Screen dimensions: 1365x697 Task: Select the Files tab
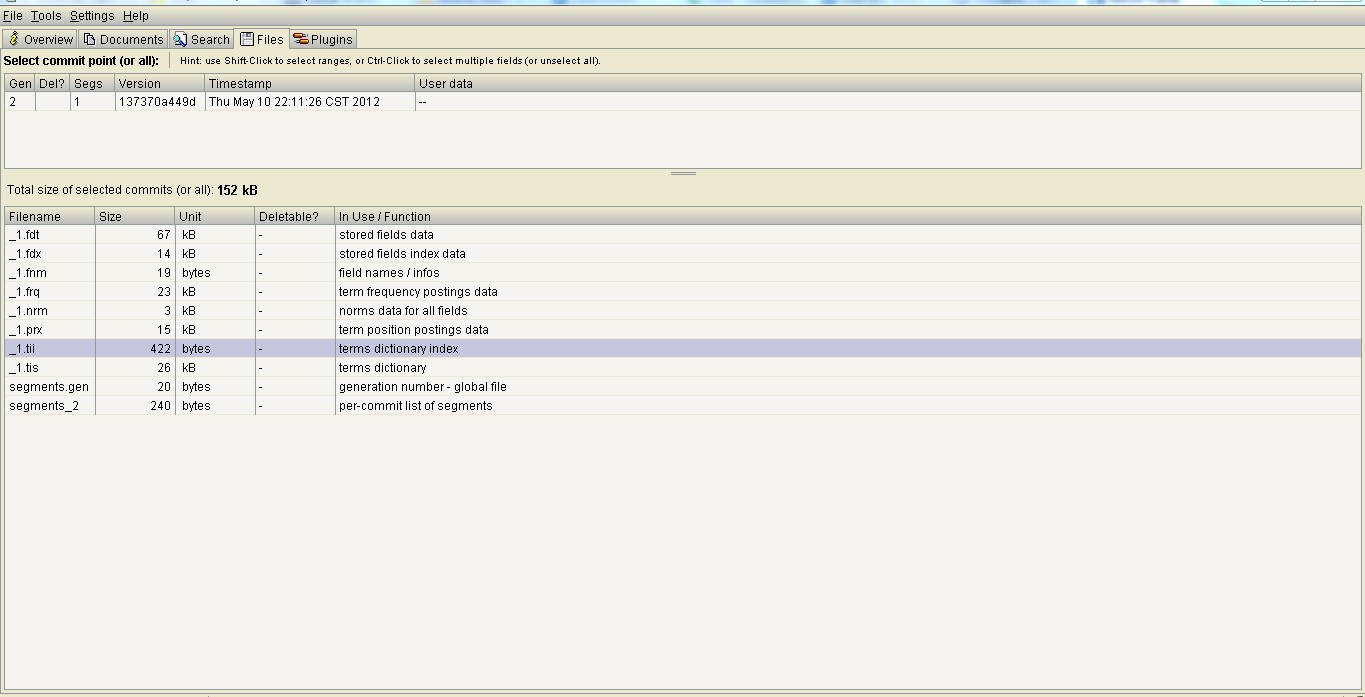point(261,39)
